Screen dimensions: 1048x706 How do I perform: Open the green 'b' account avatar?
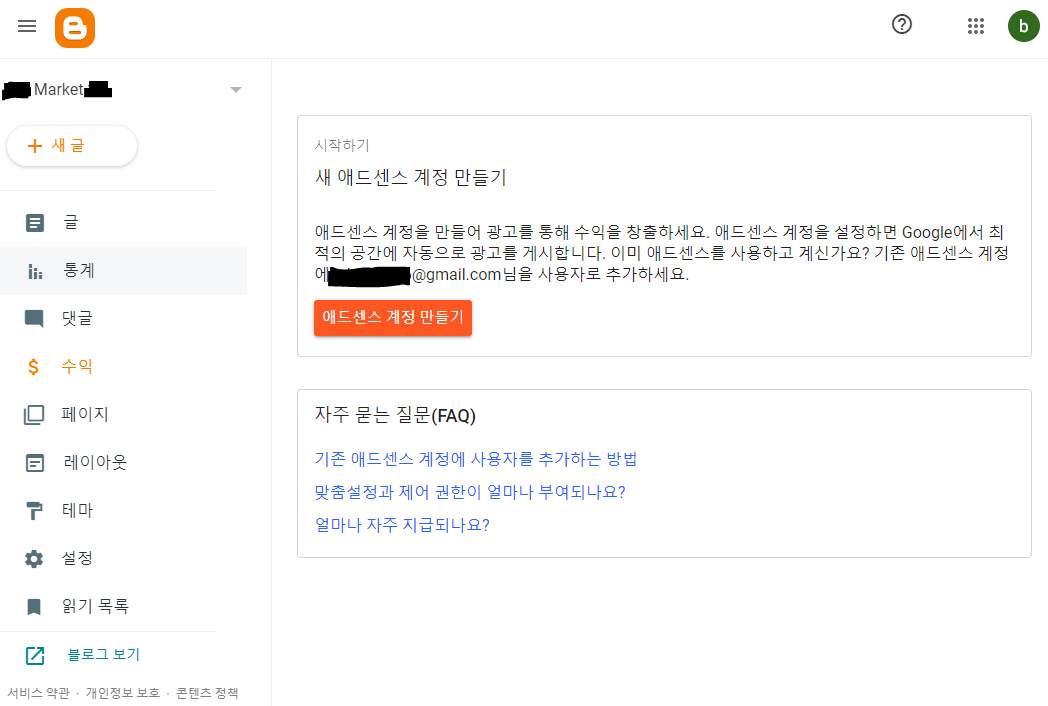[x=1023, y=26]
